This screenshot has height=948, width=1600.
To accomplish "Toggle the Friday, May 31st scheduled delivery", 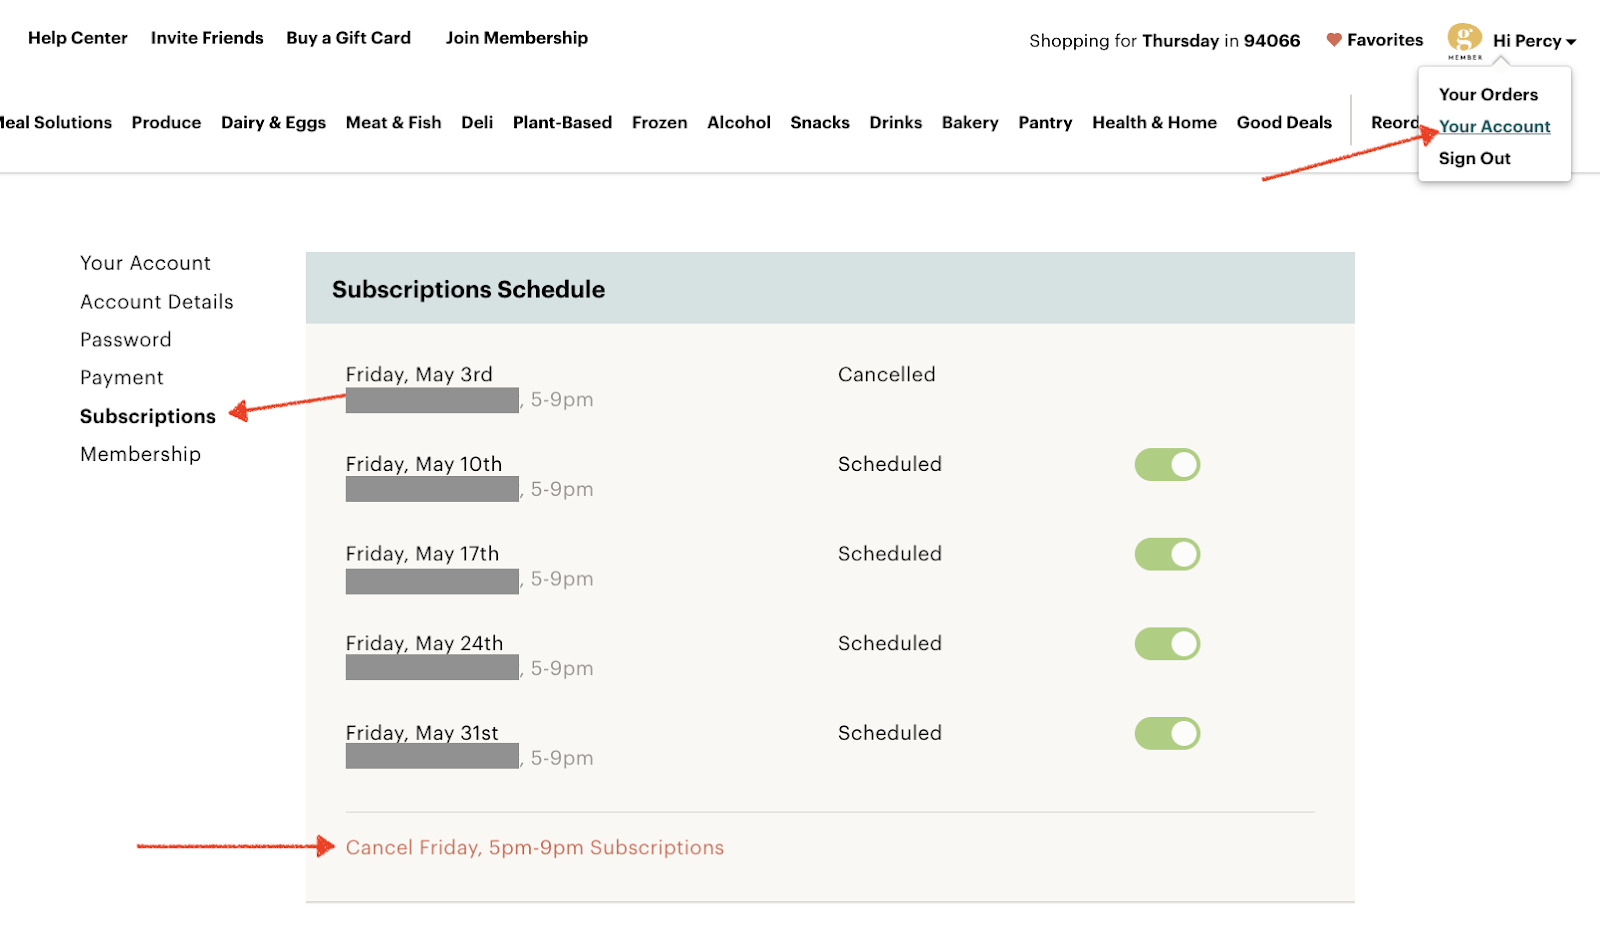I will tap(1166, 733).
